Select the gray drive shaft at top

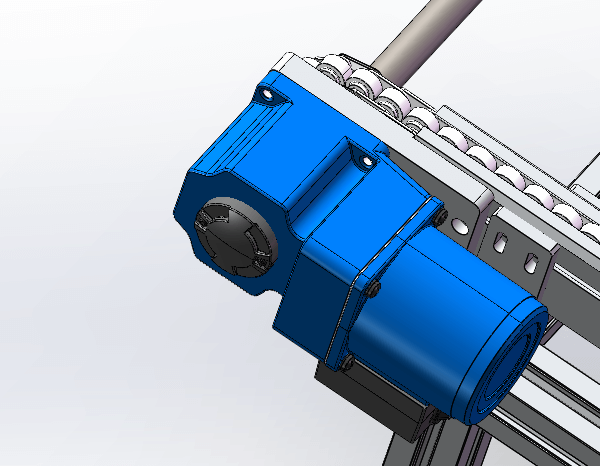click(420, 42)
